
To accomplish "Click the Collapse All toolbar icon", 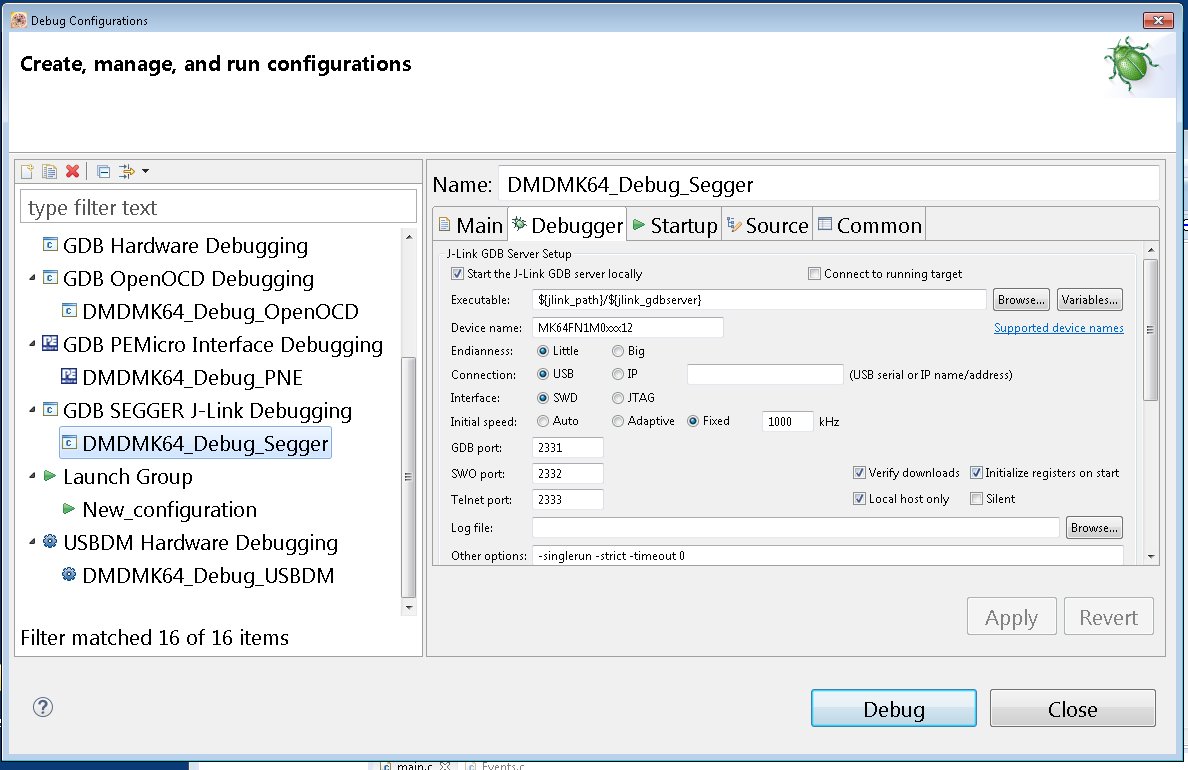I will pos(104,171).
